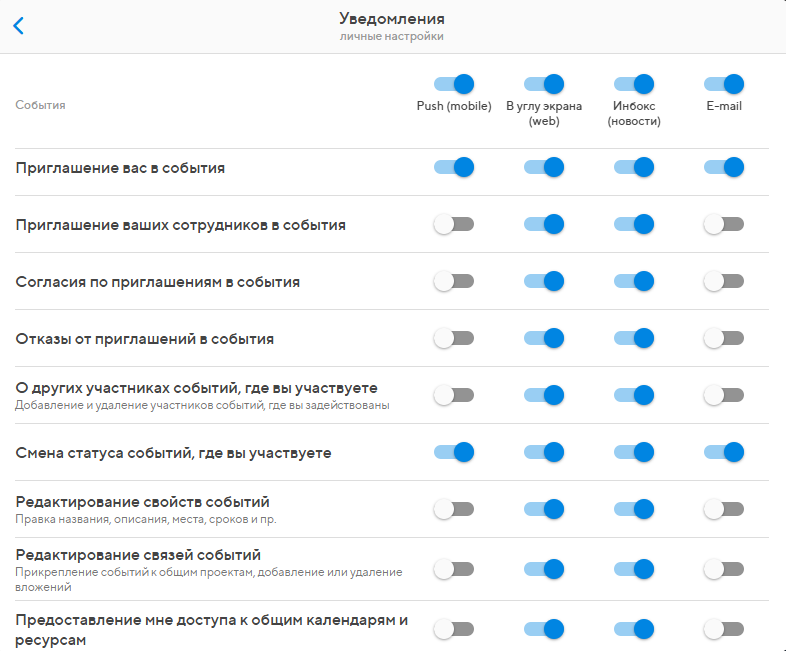
Task: Disable Push for Приглашение вас в события
Action: point(453,167)
